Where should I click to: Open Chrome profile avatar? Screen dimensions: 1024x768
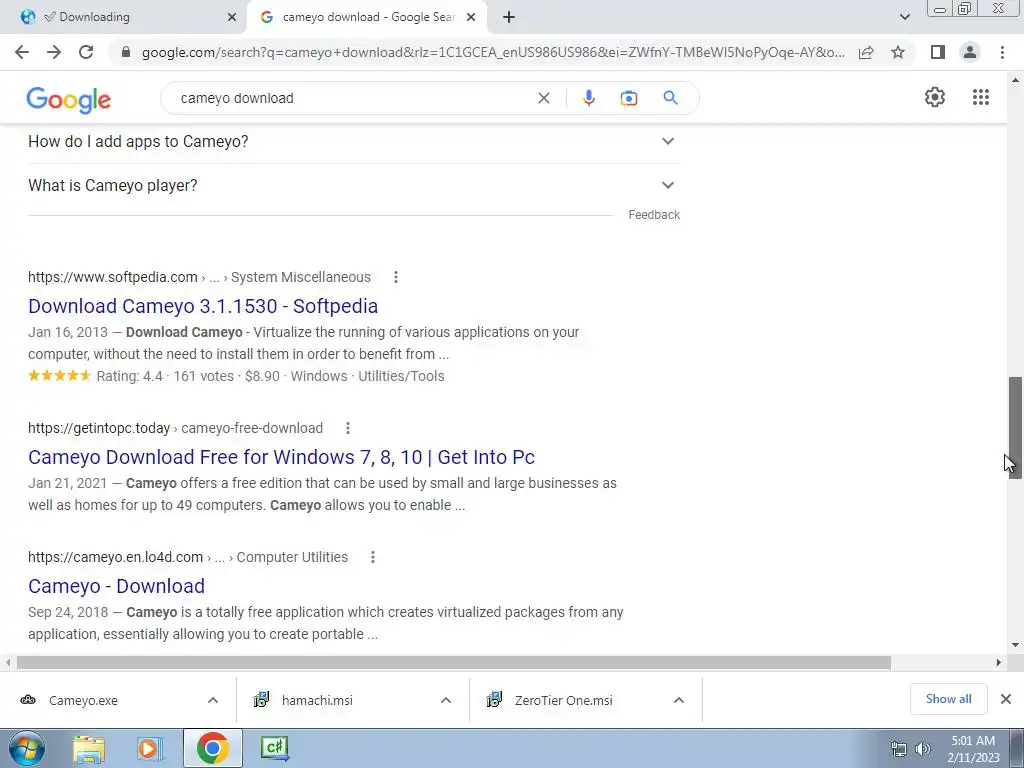[970, 52]
